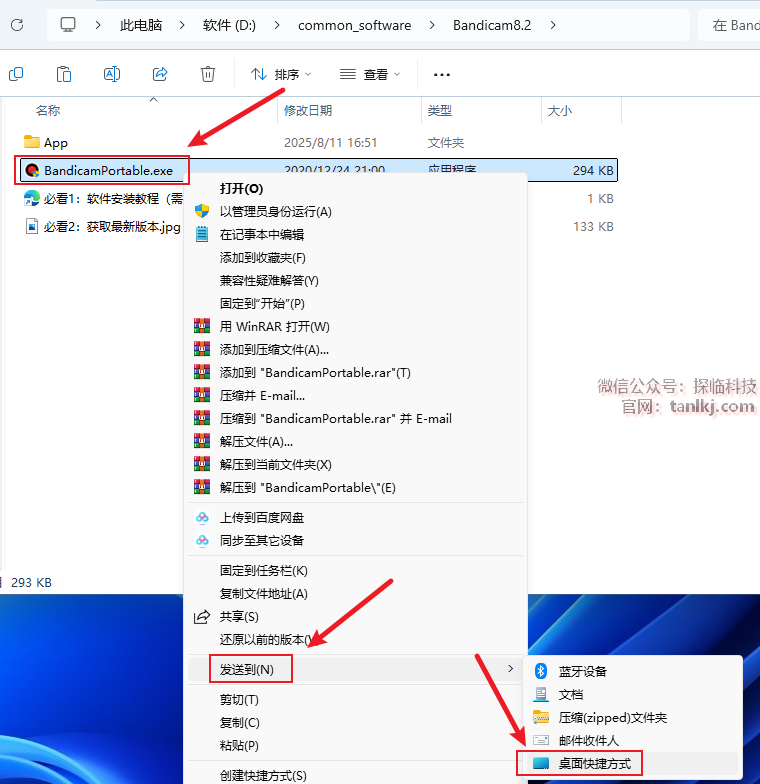Click the Delete trash can icon

coord(208,74)
